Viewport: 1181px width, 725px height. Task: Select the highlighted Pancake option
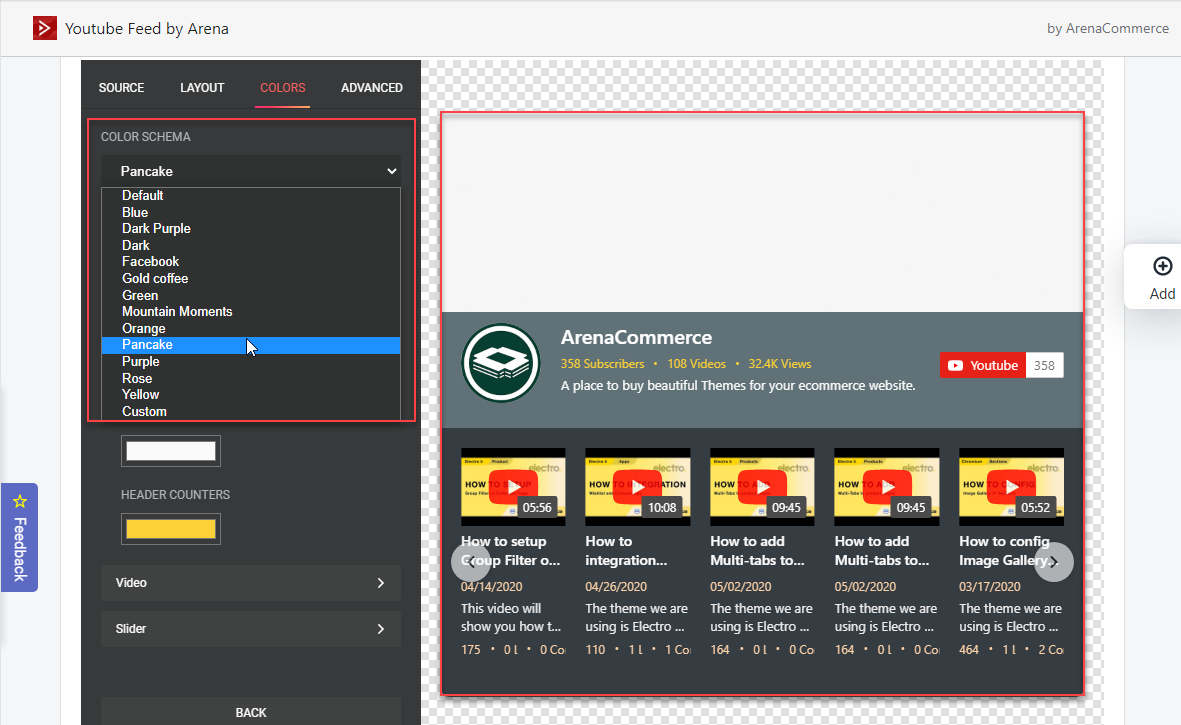251,345
